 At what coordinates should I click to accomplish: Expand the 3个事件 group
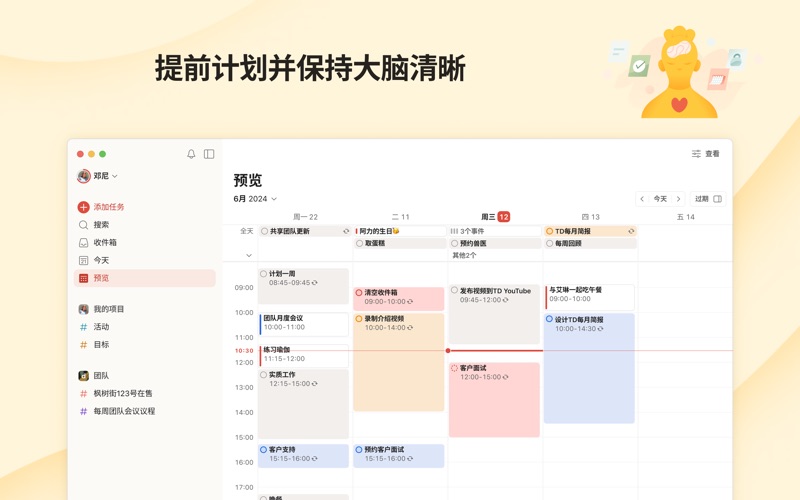(494, 231)
